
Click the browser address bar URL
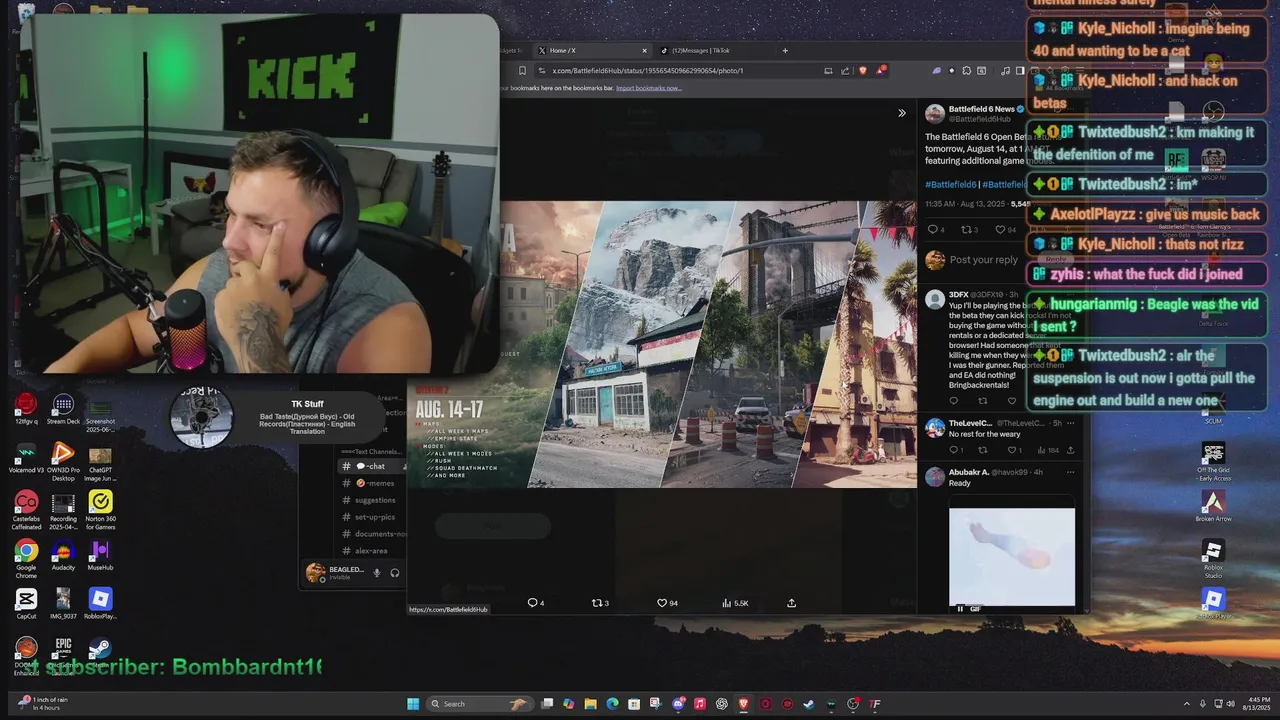[648, 71]
